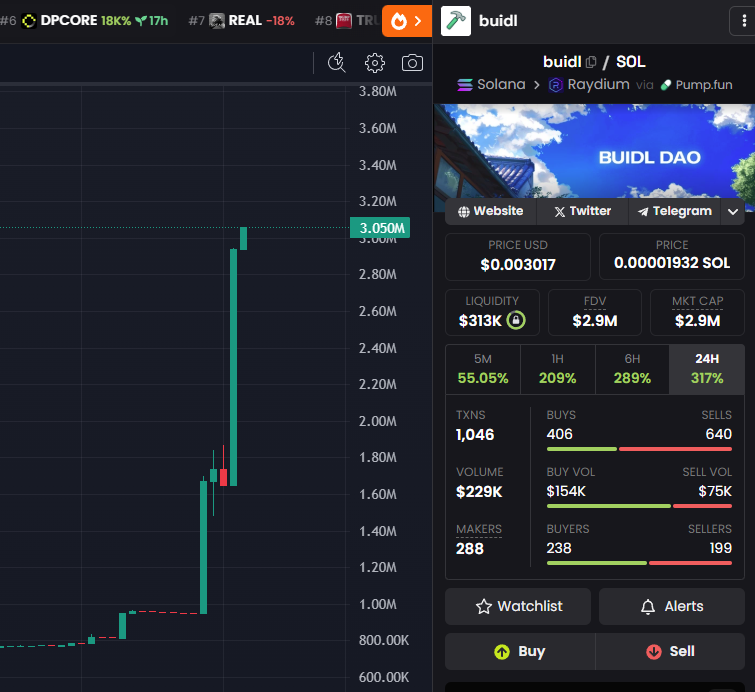Select the 24H timeframe tab
The height and width of the screenshot is (692, 755).
coord(707,369)
